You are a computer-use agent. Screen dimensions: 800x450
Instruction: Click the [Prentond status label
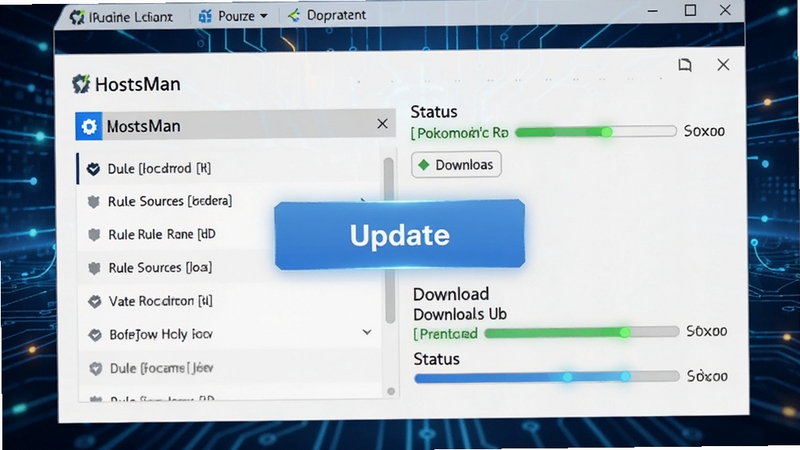[445, 334]
